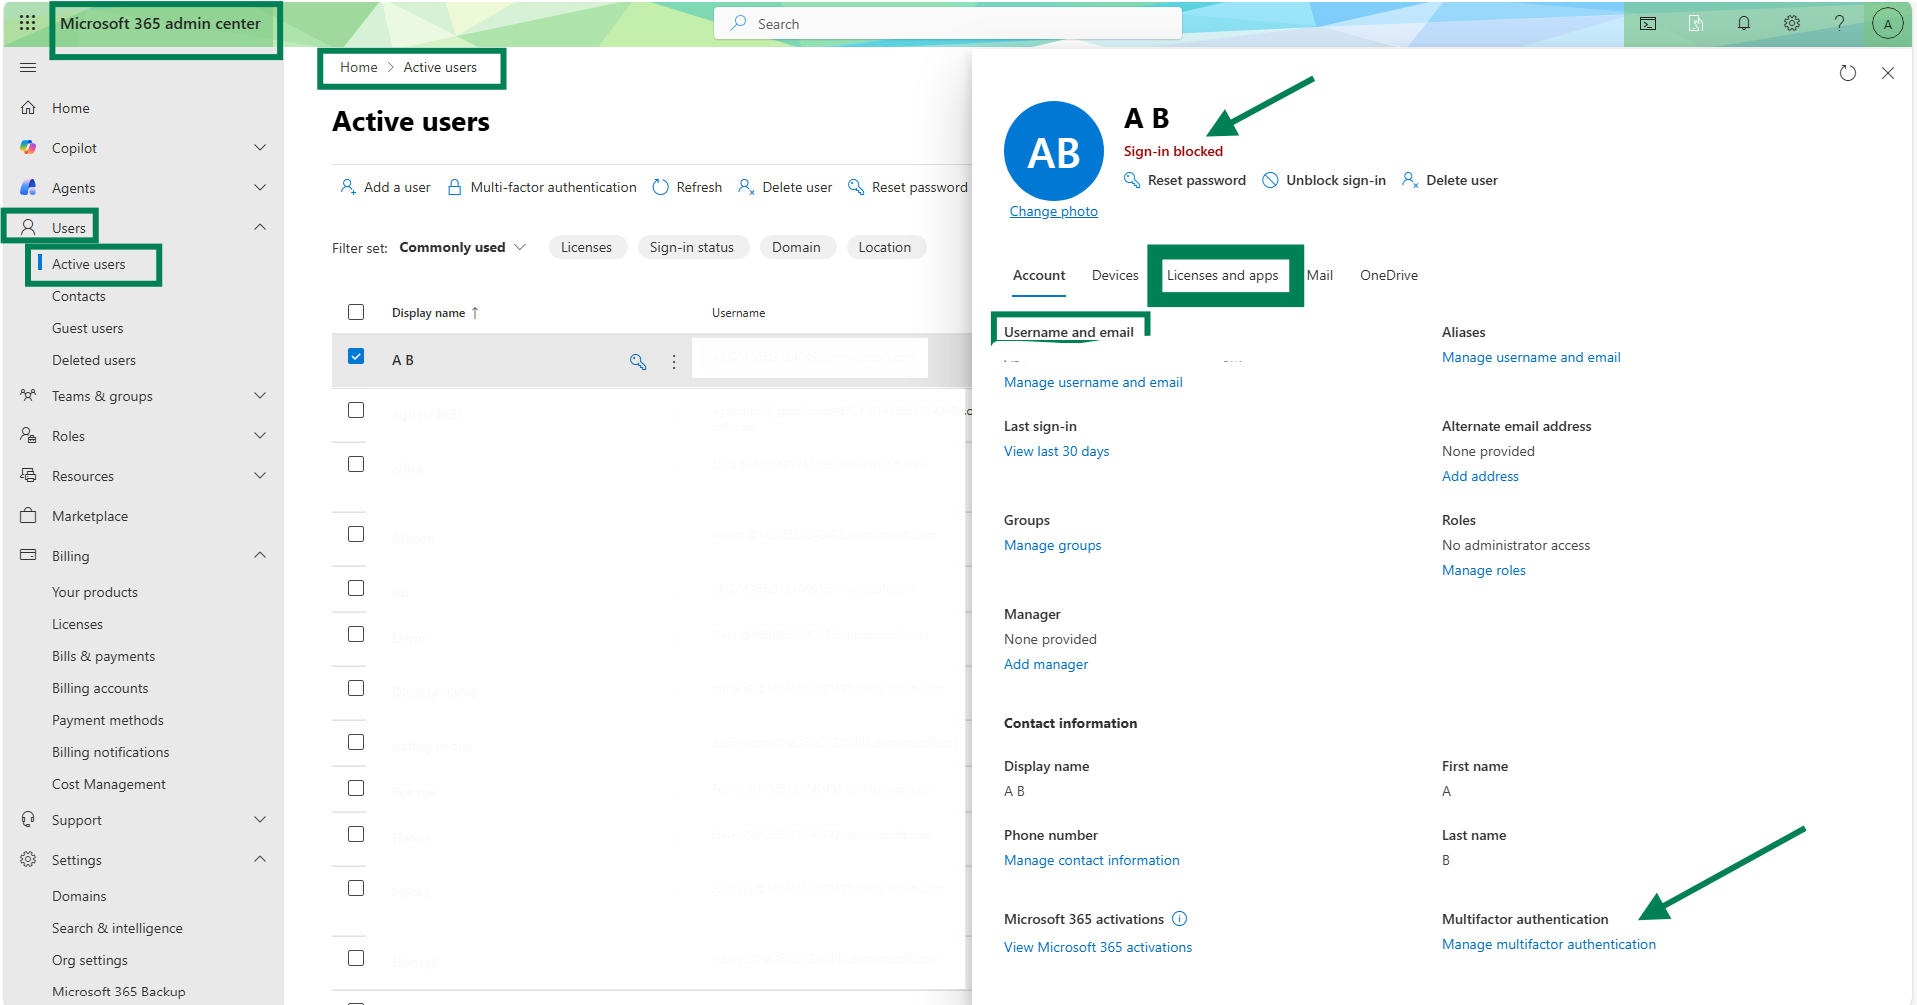Click Reset password in the users toolbar

908,187
